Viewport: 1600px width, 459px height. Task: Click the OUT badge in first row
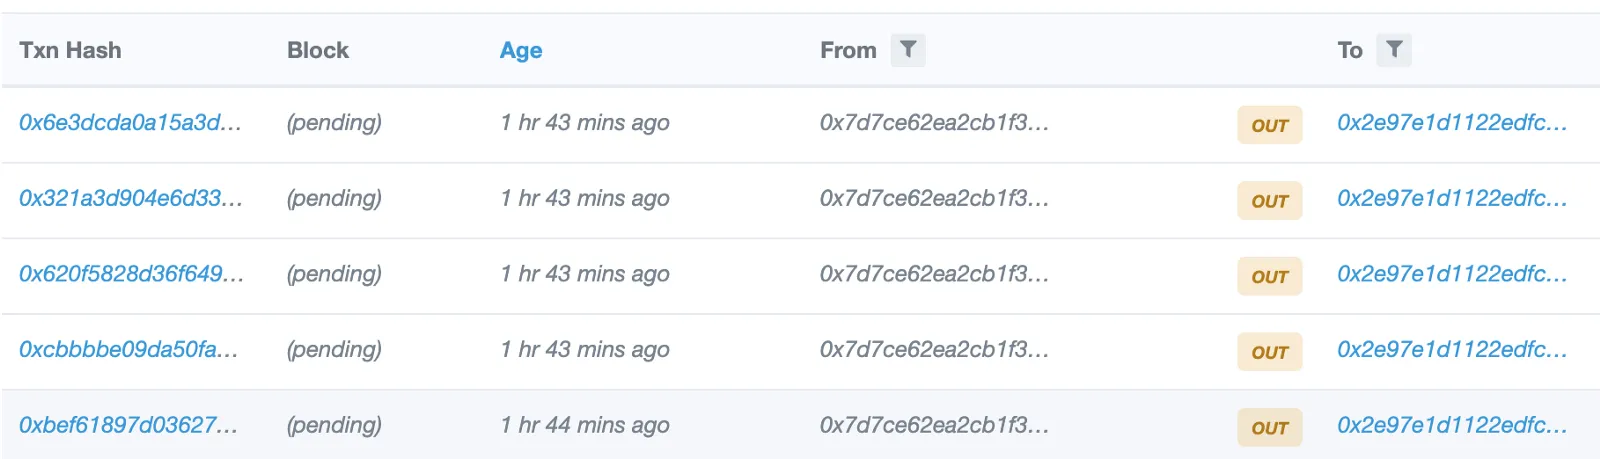(1269, 125)
